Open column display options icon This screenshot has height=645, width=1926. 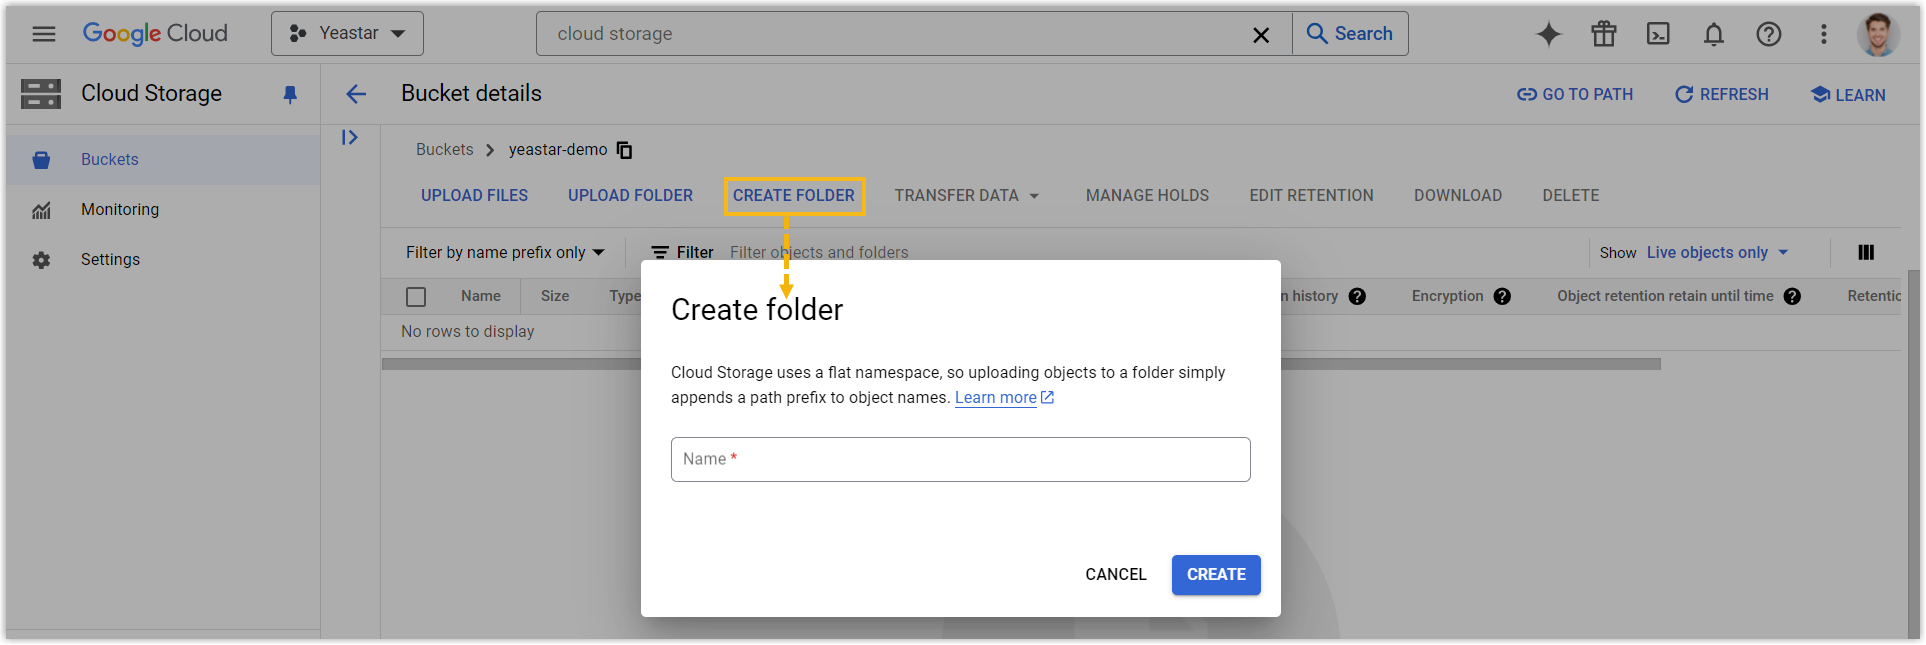(x=1865, y=253)
